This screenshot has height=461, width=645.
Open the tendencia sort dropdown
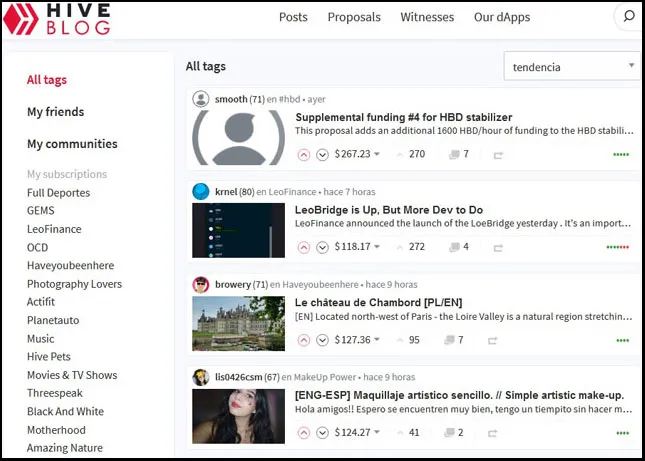572,66
